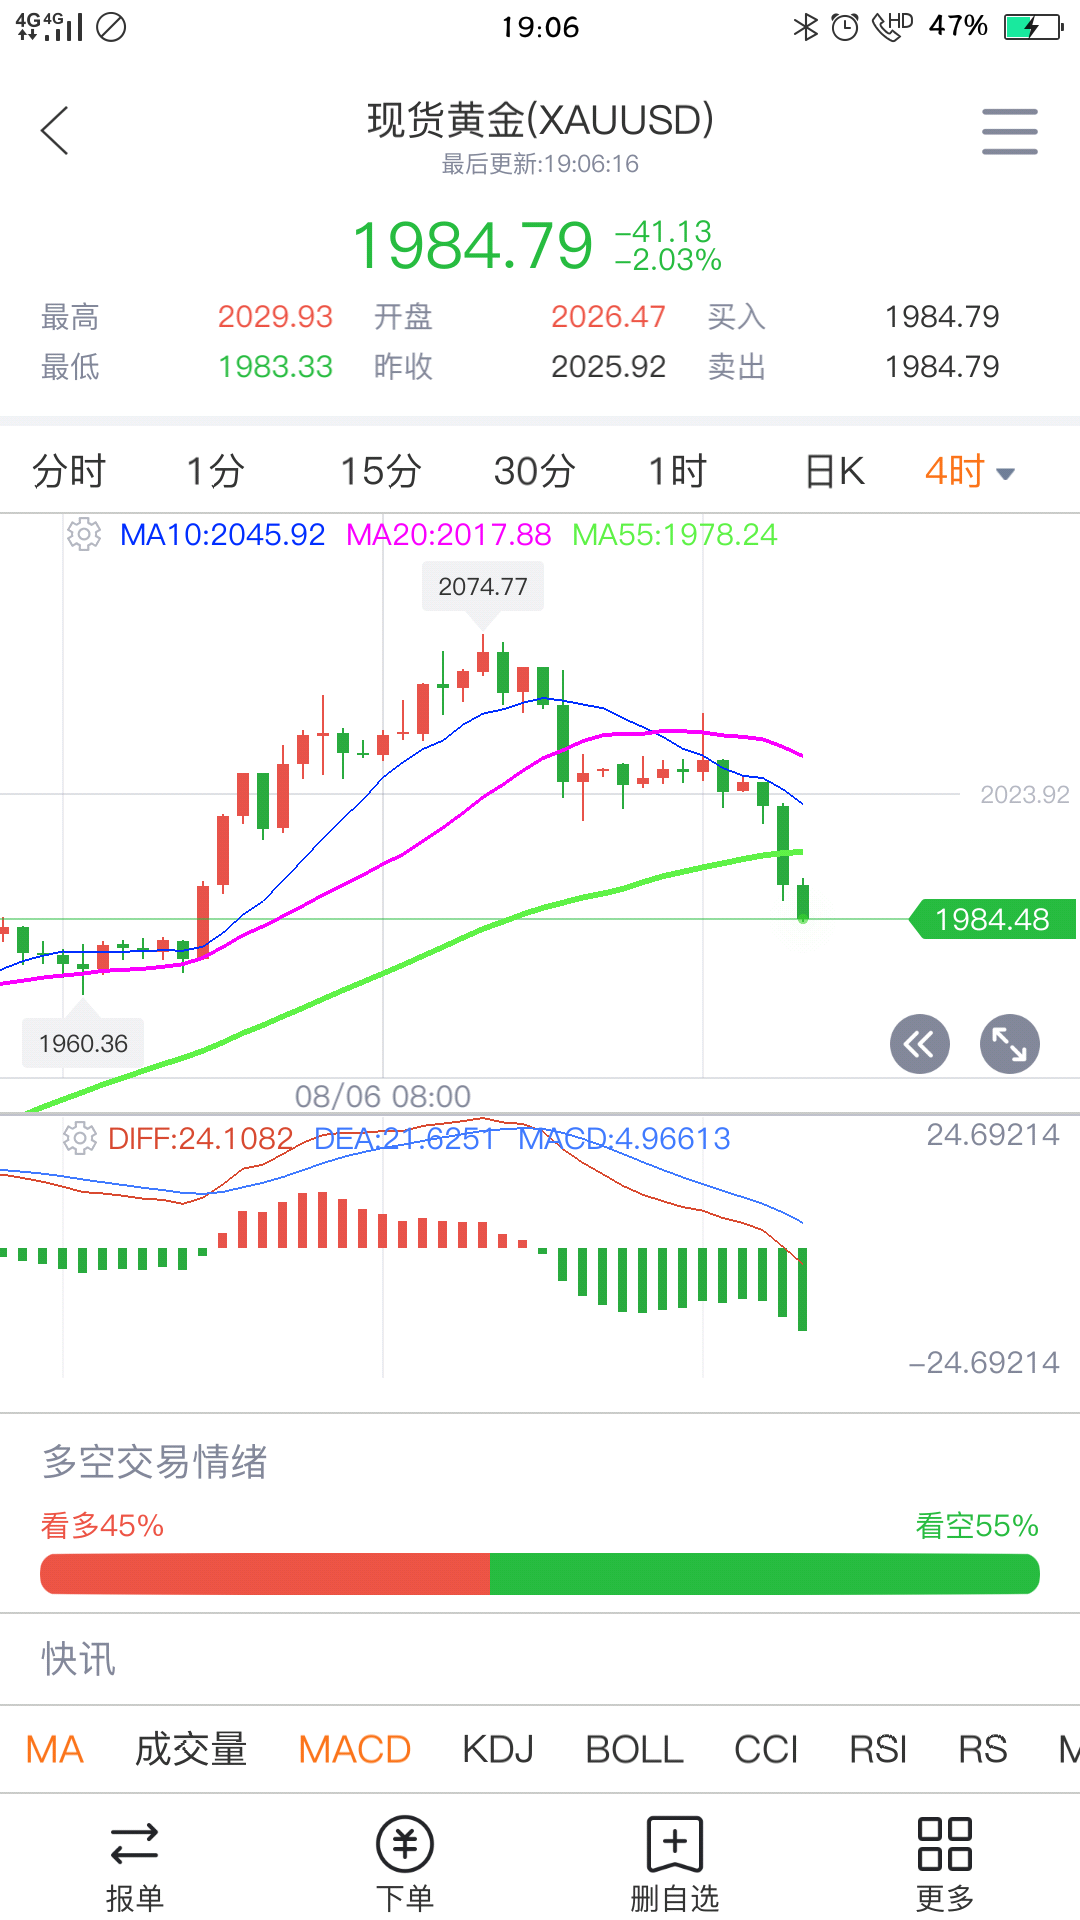1080x1920 pixels.
Task: Select the BOLL indicator
Action: (634, 1749)
